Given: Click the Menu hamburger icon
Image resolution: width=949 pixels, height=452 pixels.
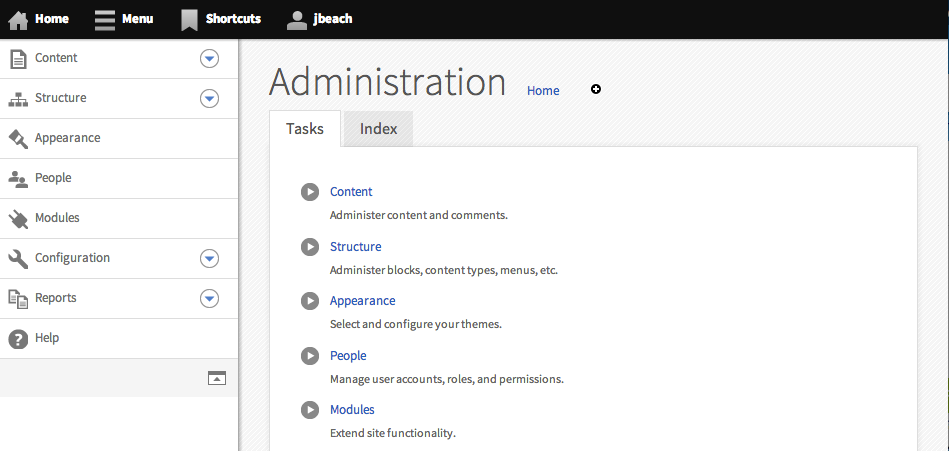Looking at the screenshot, I should coord(105,20).
